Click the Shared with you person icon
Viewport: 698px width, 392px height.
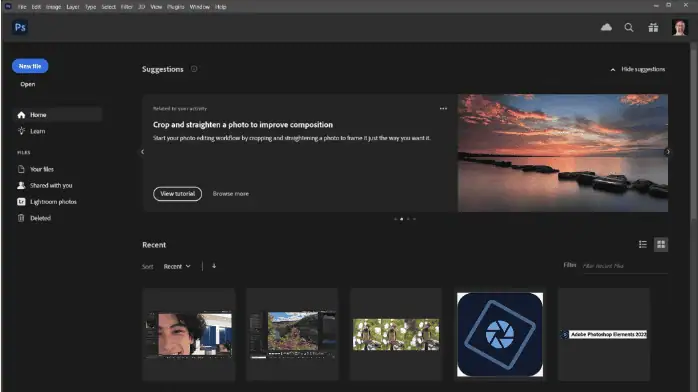21,186
